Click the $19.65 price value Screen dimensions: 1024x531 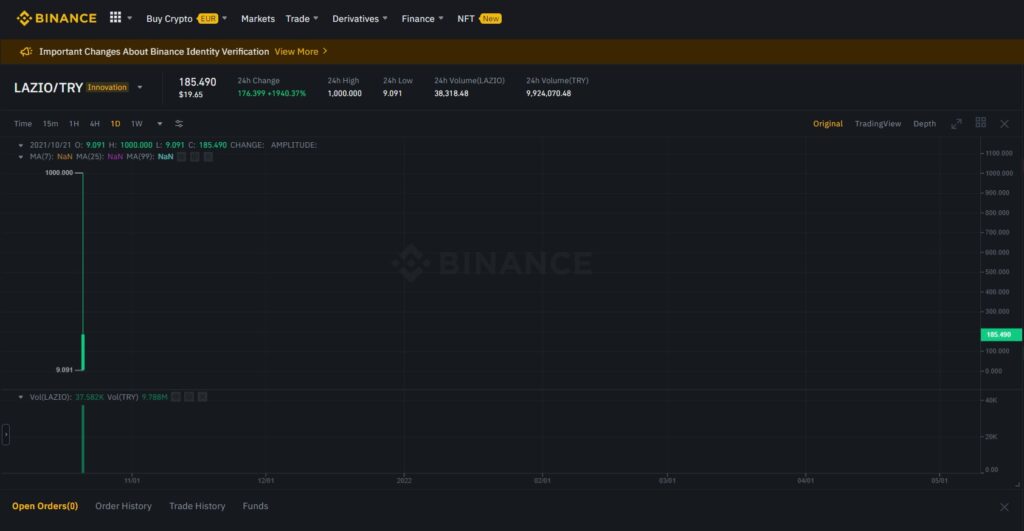191,95
